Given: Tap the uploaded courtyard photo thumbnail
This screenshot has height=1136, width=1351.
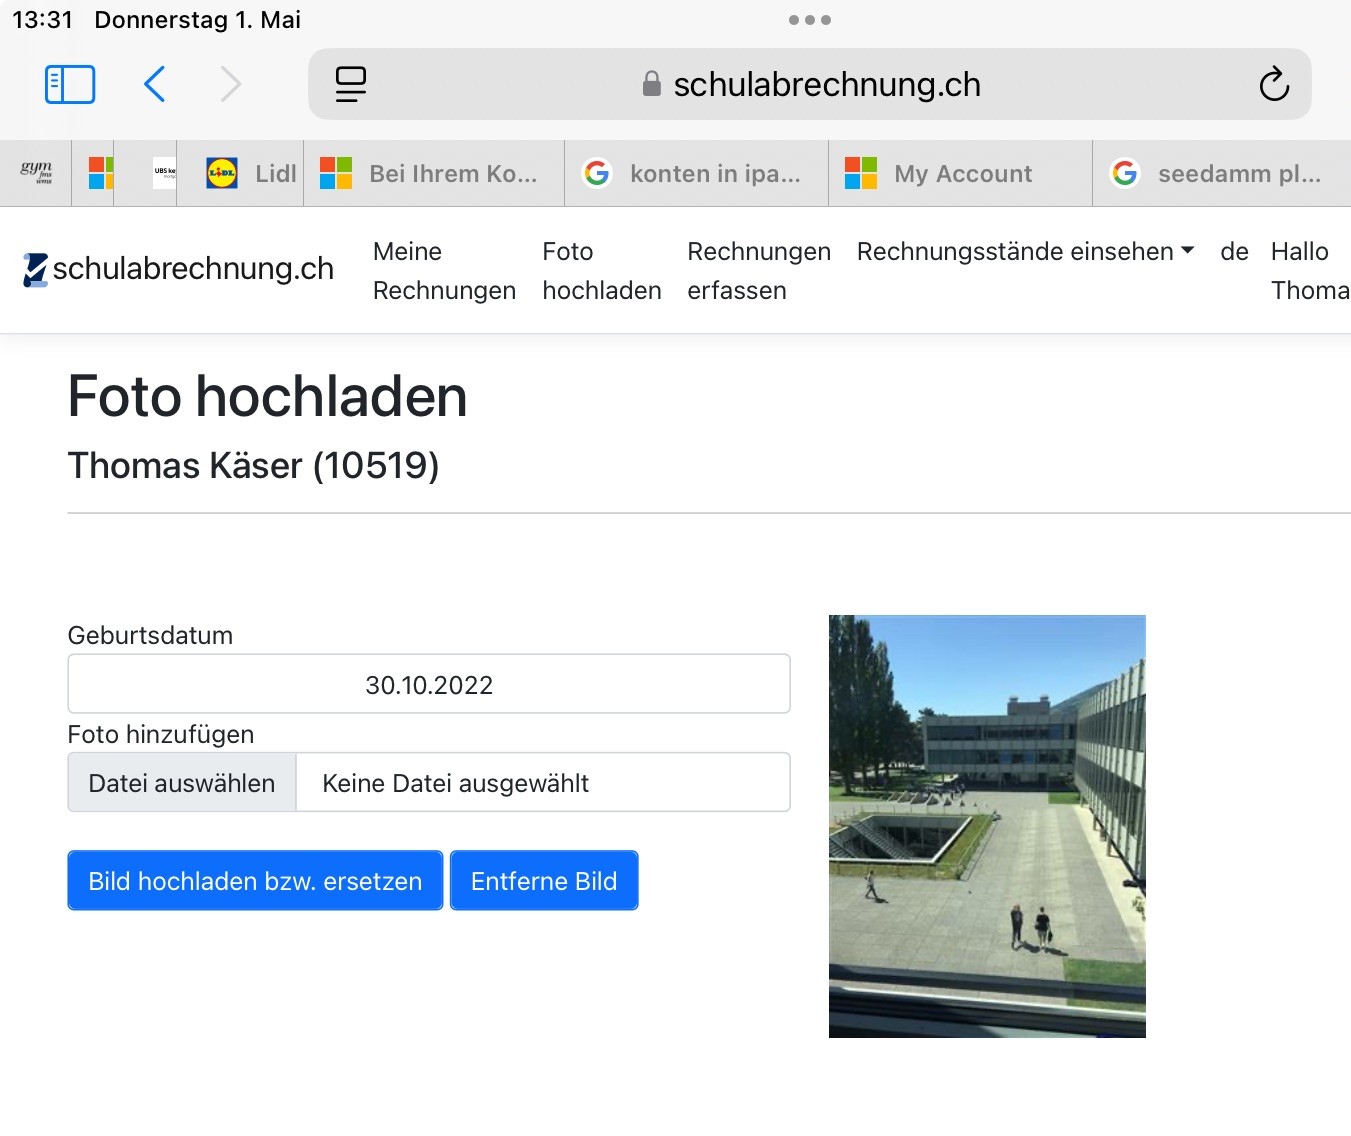Looking at the screenshot, I should pyautogui.click(x=987, y=826).
